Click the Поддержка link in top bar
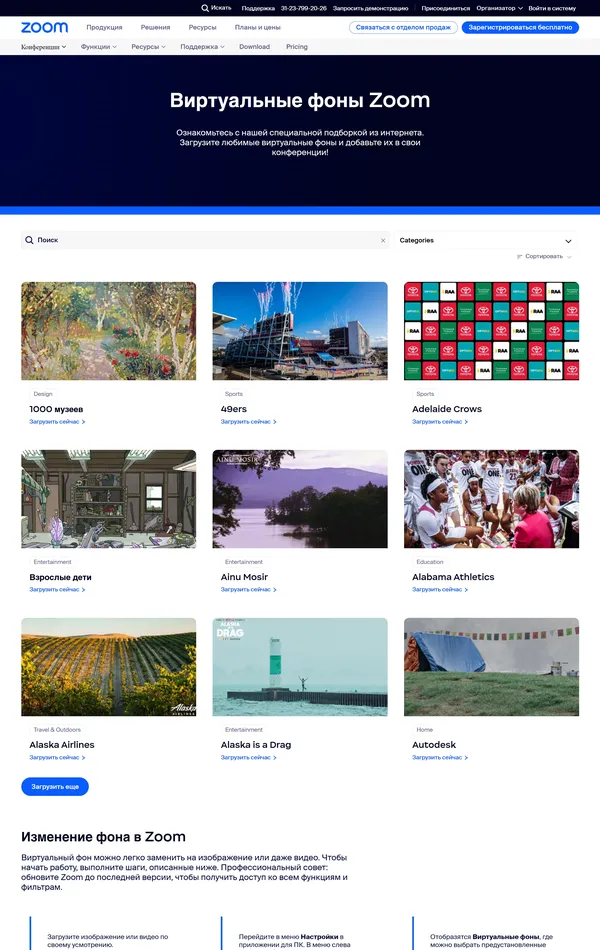 (x=258, y=8)
